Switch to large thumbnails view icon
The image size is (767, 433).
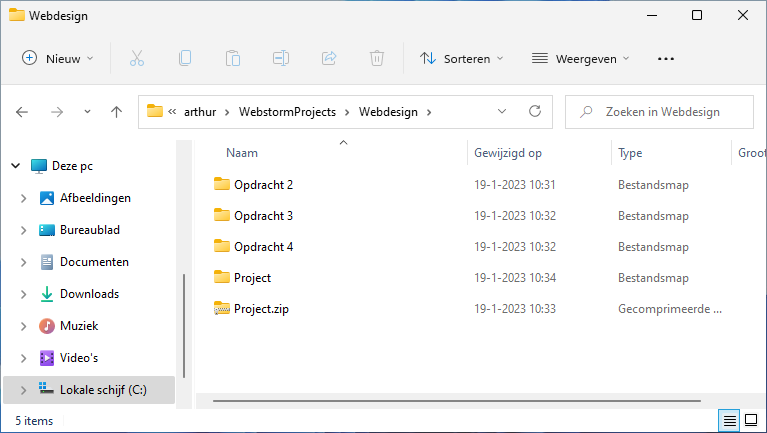point(751,420)
